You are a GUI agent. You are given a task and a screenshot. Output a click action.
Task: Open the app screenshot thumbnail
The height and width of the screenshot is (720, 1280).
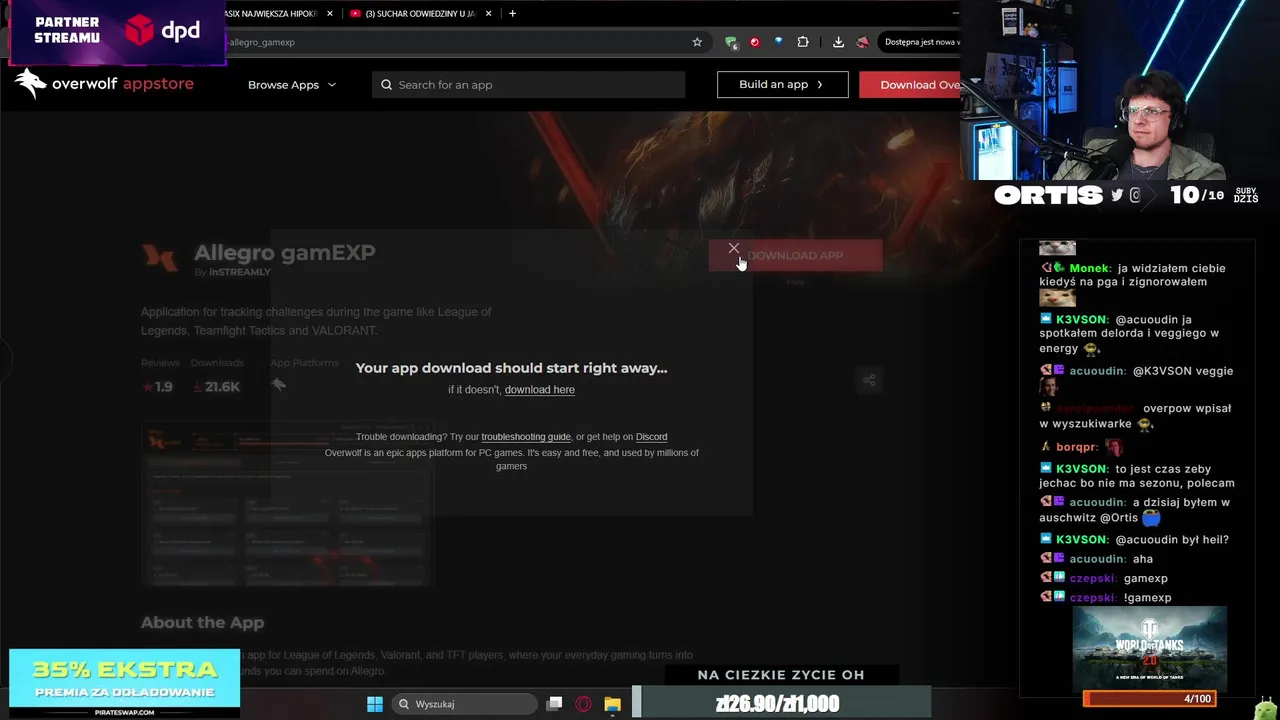tap(286, 504)
